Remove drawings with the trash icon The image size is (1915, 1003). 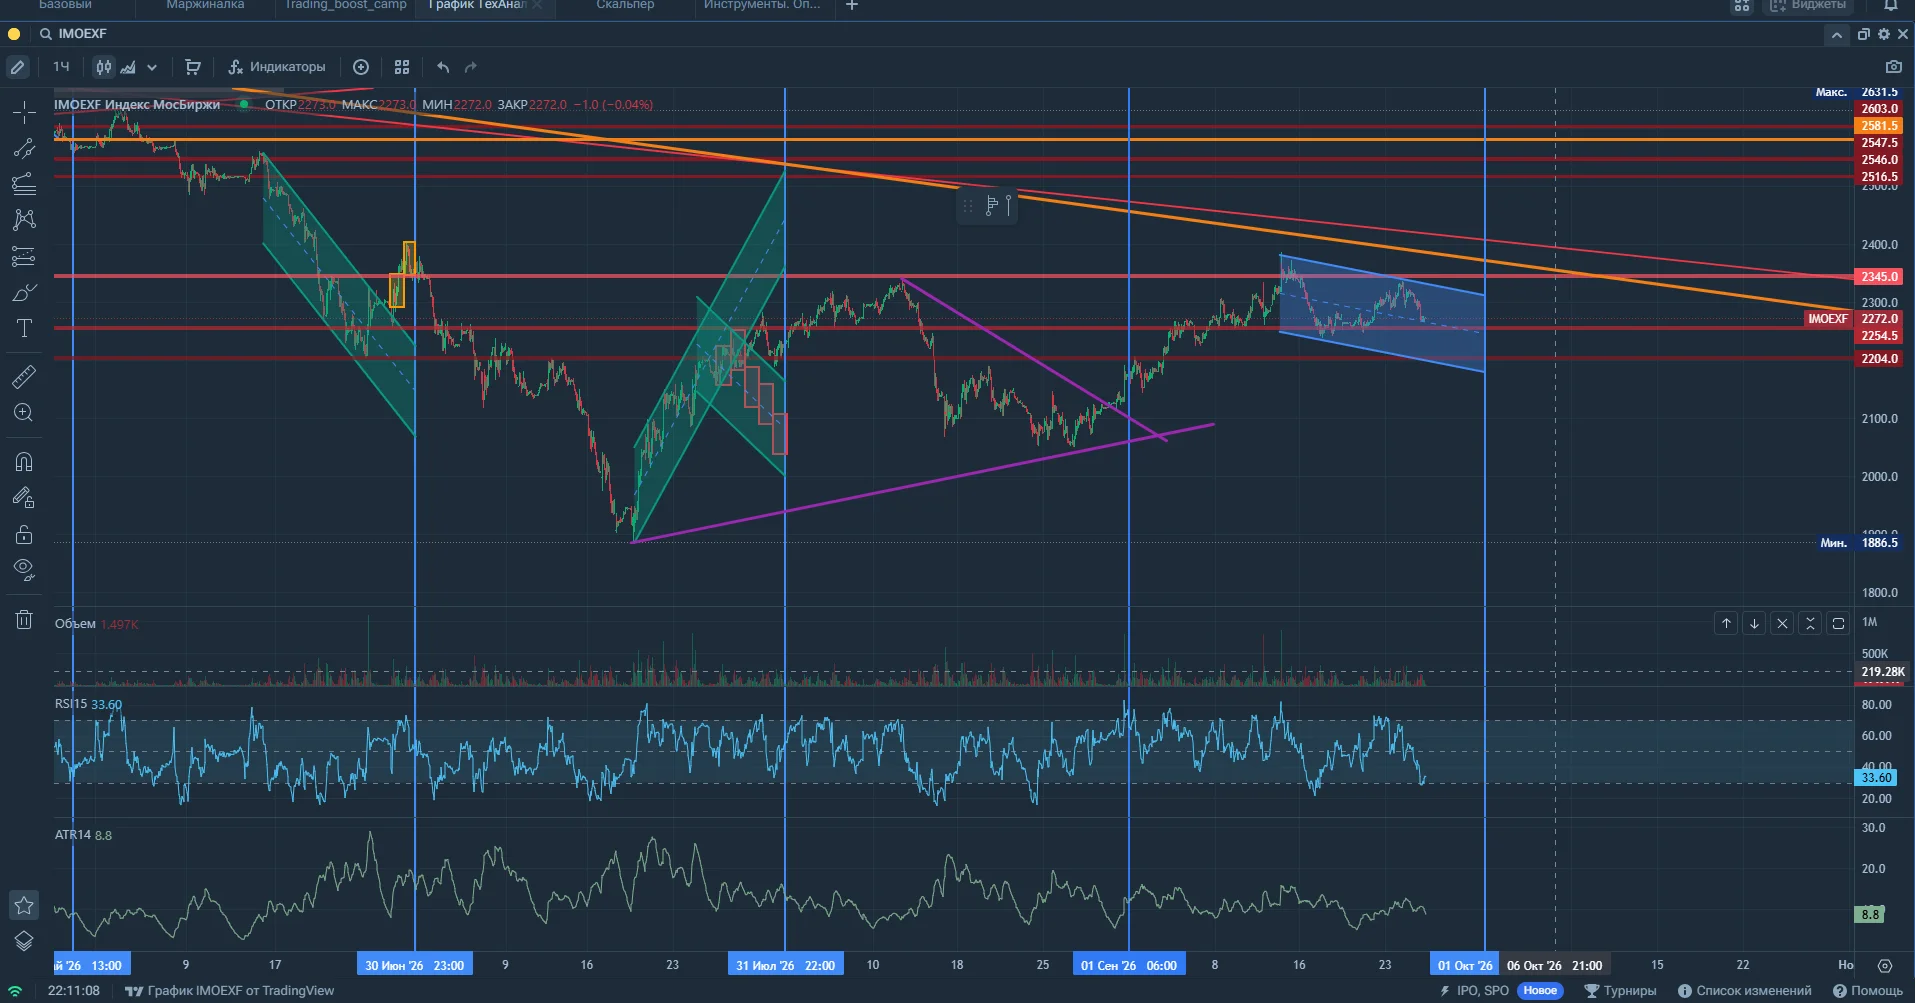click(24, 620)
